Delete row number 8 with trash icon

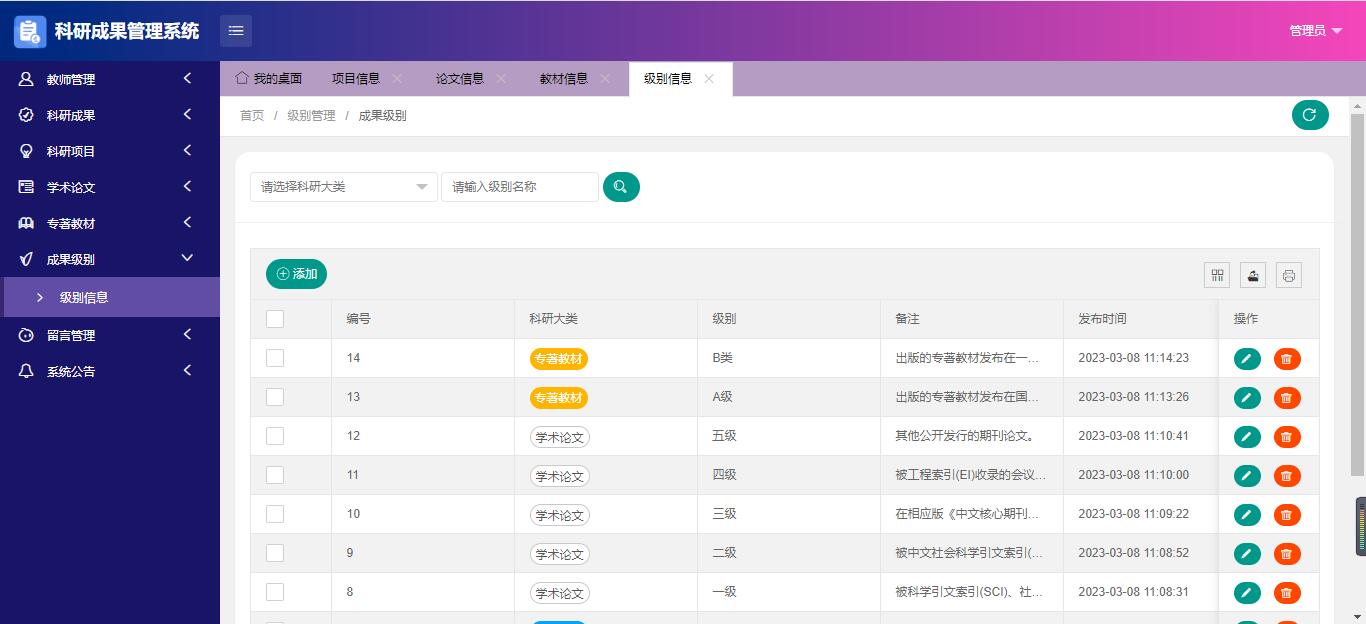(x=1287, y=593)
